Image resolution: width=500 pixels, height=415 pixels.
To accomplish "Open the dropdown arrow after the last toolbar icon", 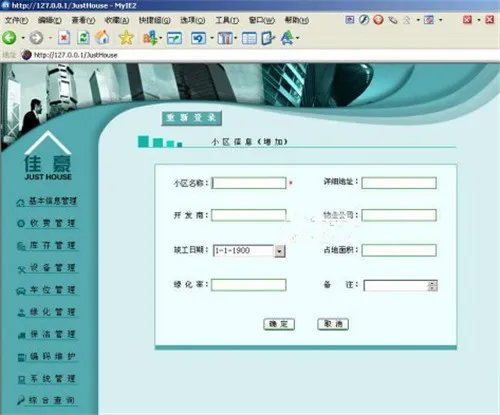I will (297, 38).
